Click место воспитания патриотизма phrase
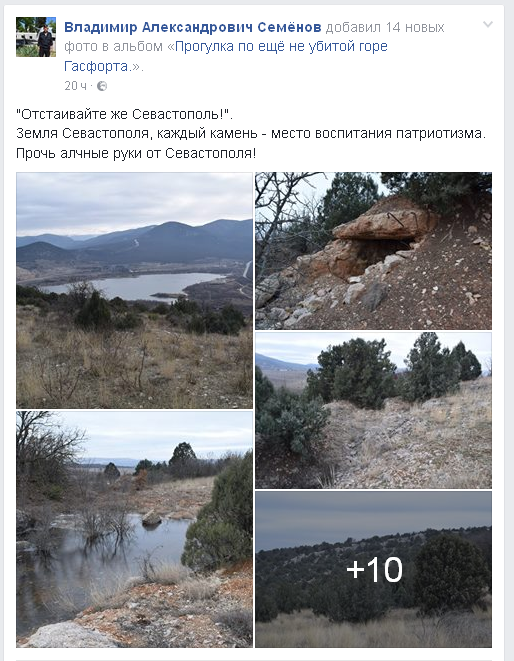 click(378, 134)
